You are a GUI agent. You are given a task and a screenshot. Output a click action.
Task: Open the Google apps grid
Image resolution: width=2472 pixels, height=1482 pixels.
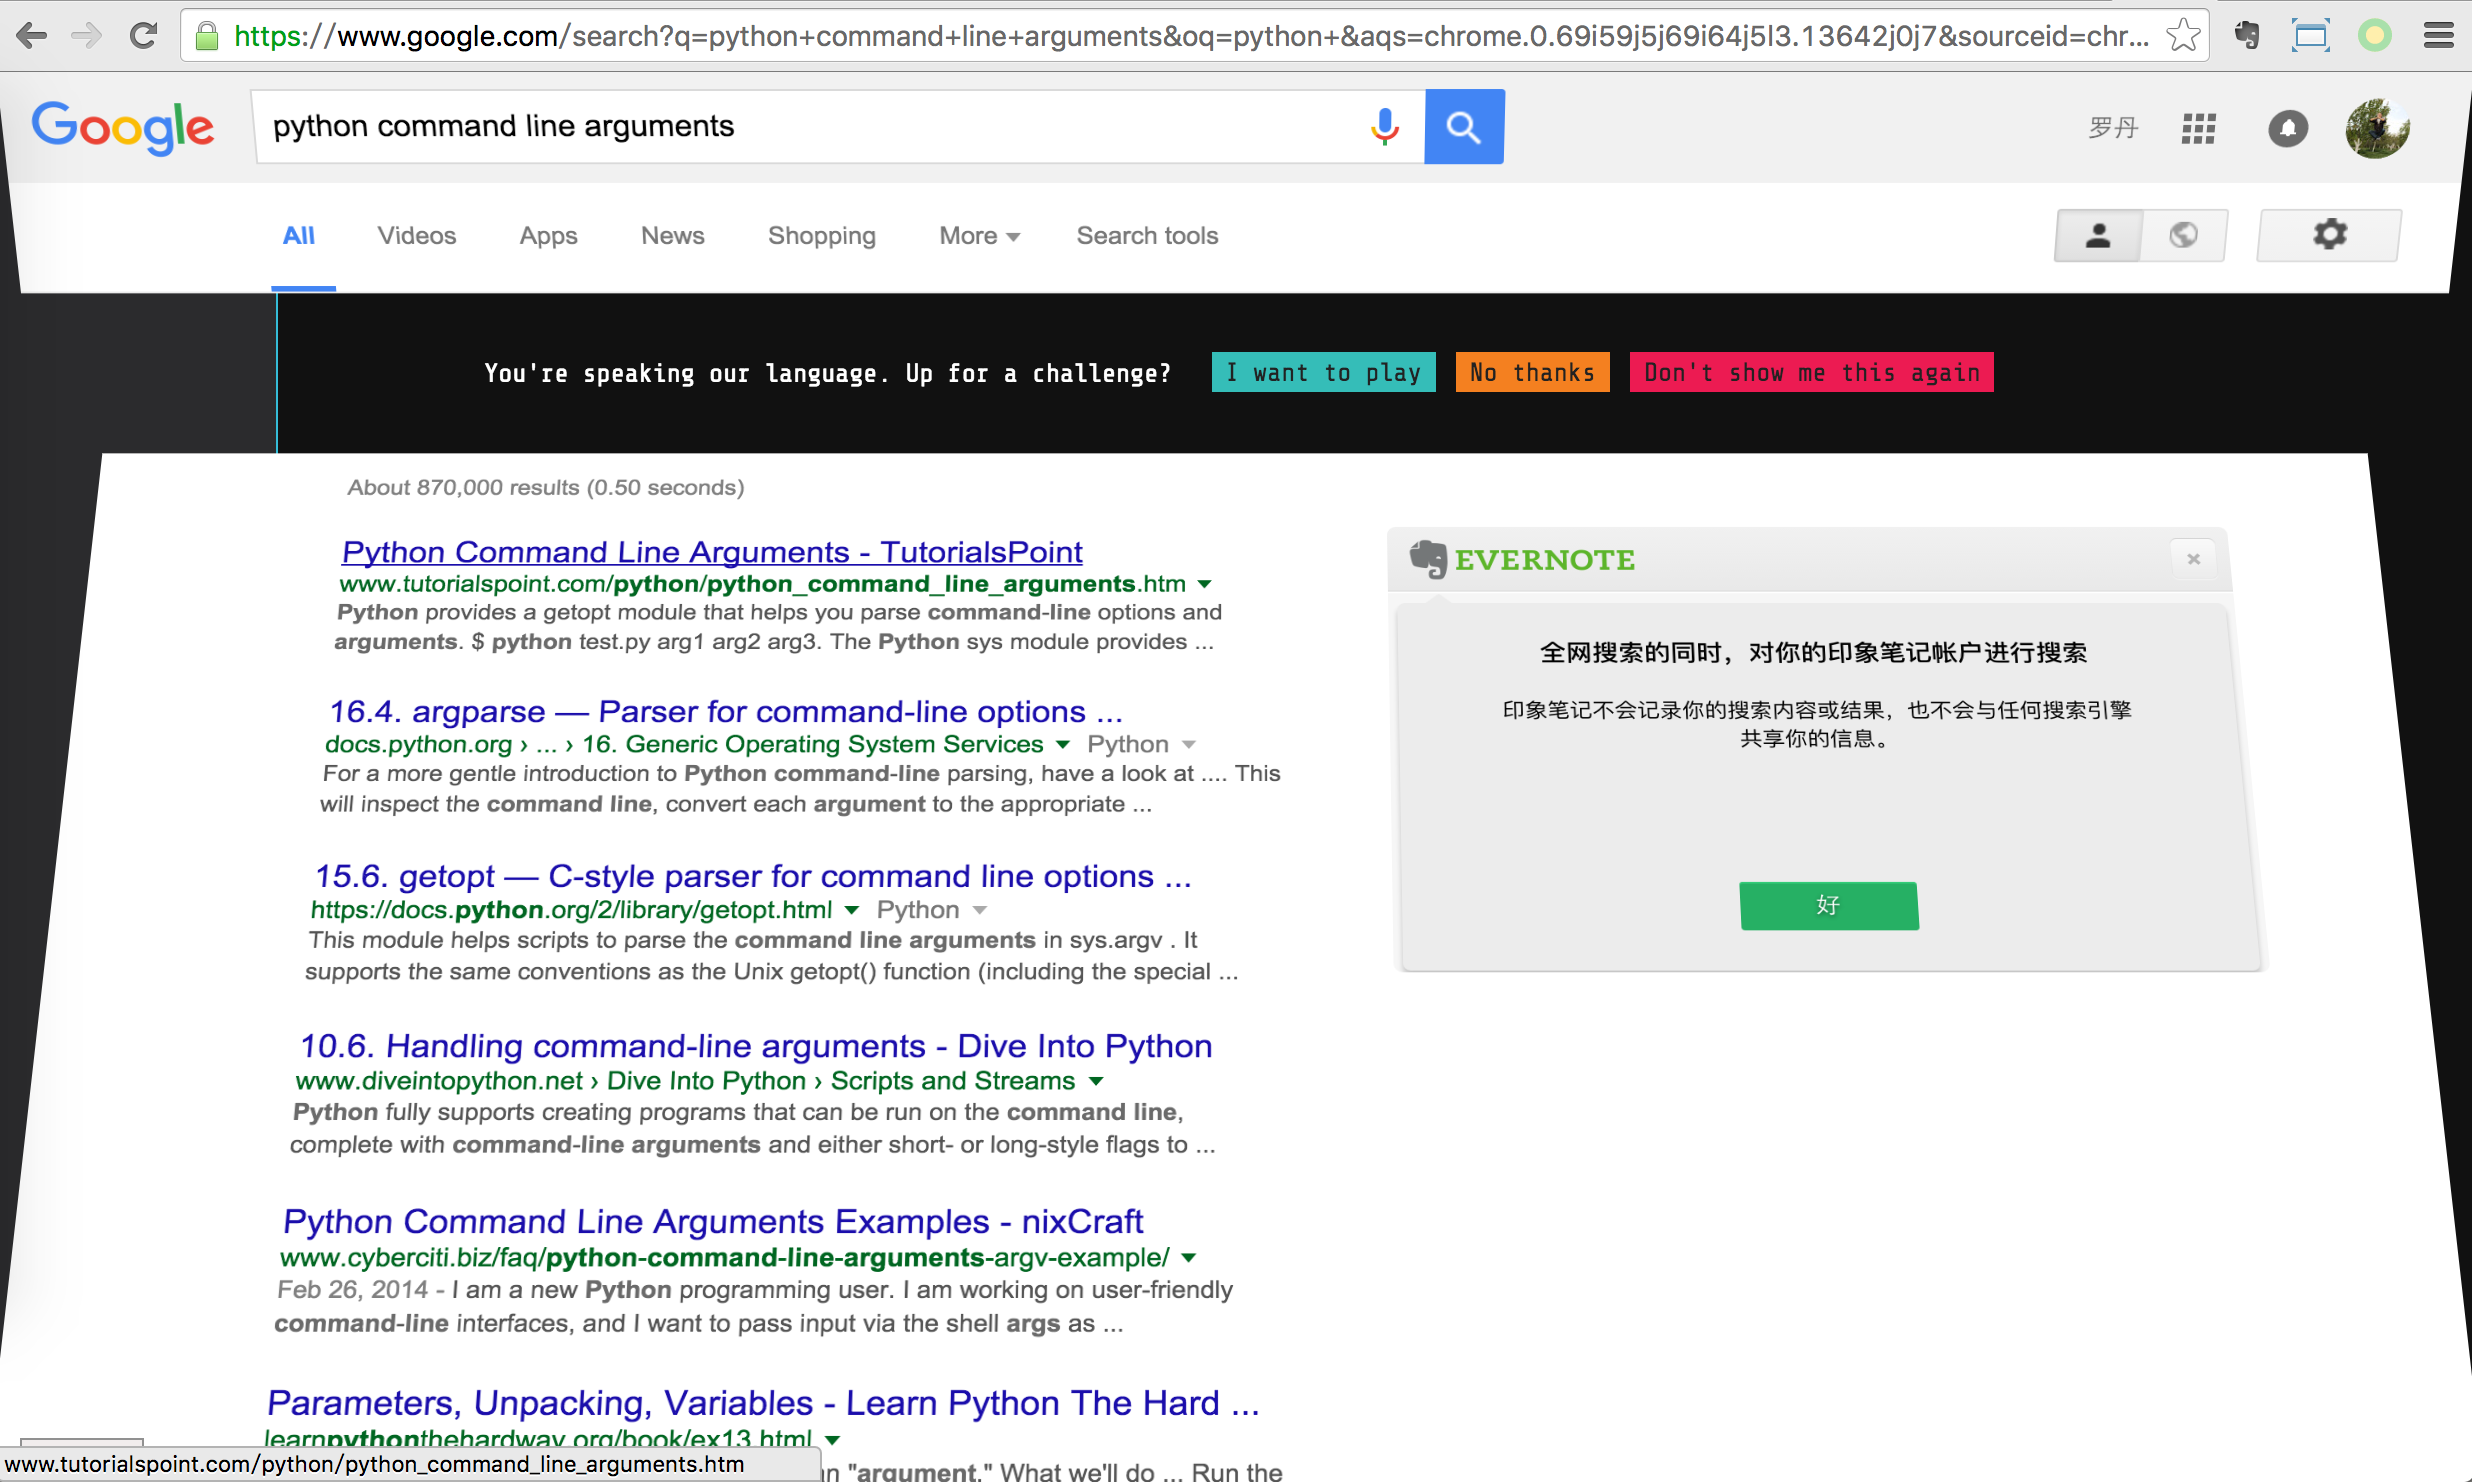2198,128
